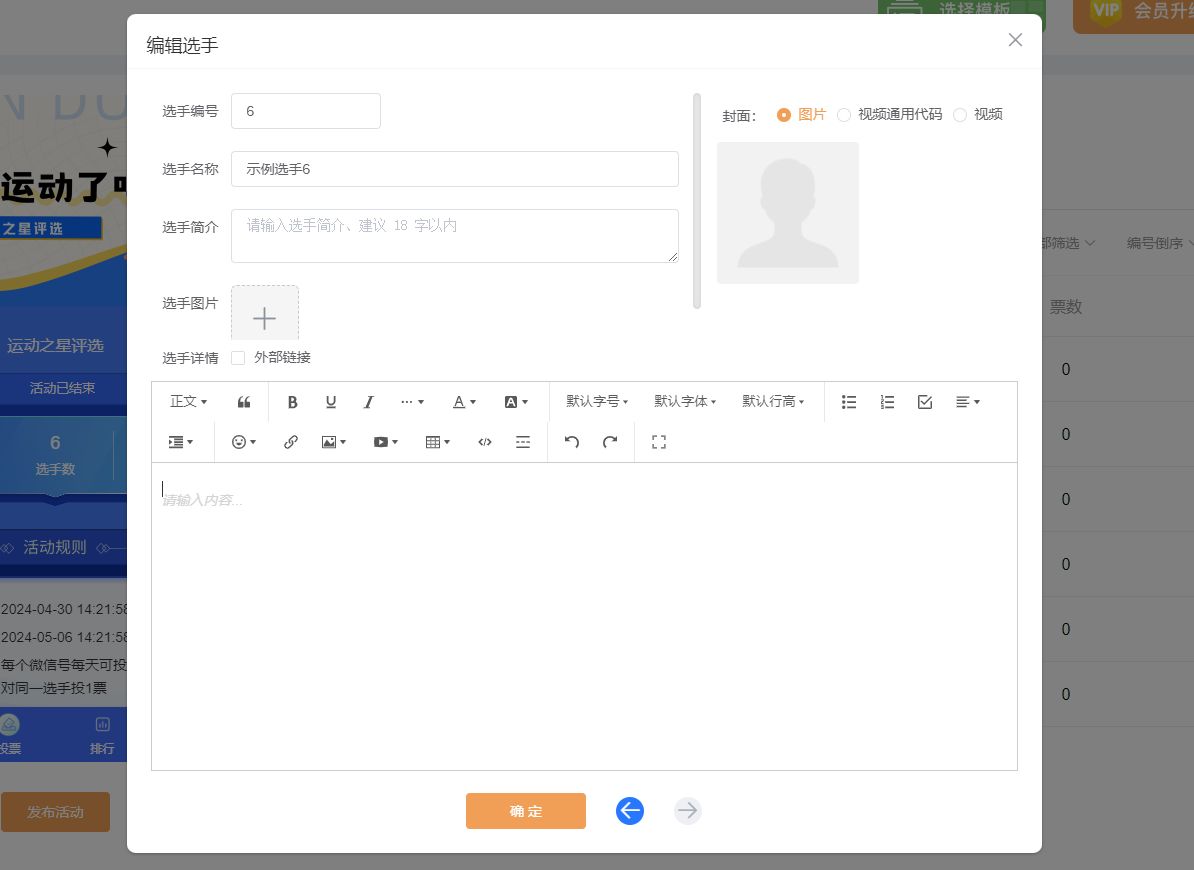Insert a blockquote with quote icon
This screenshot has width=1194, height=870.
point(244,402)
